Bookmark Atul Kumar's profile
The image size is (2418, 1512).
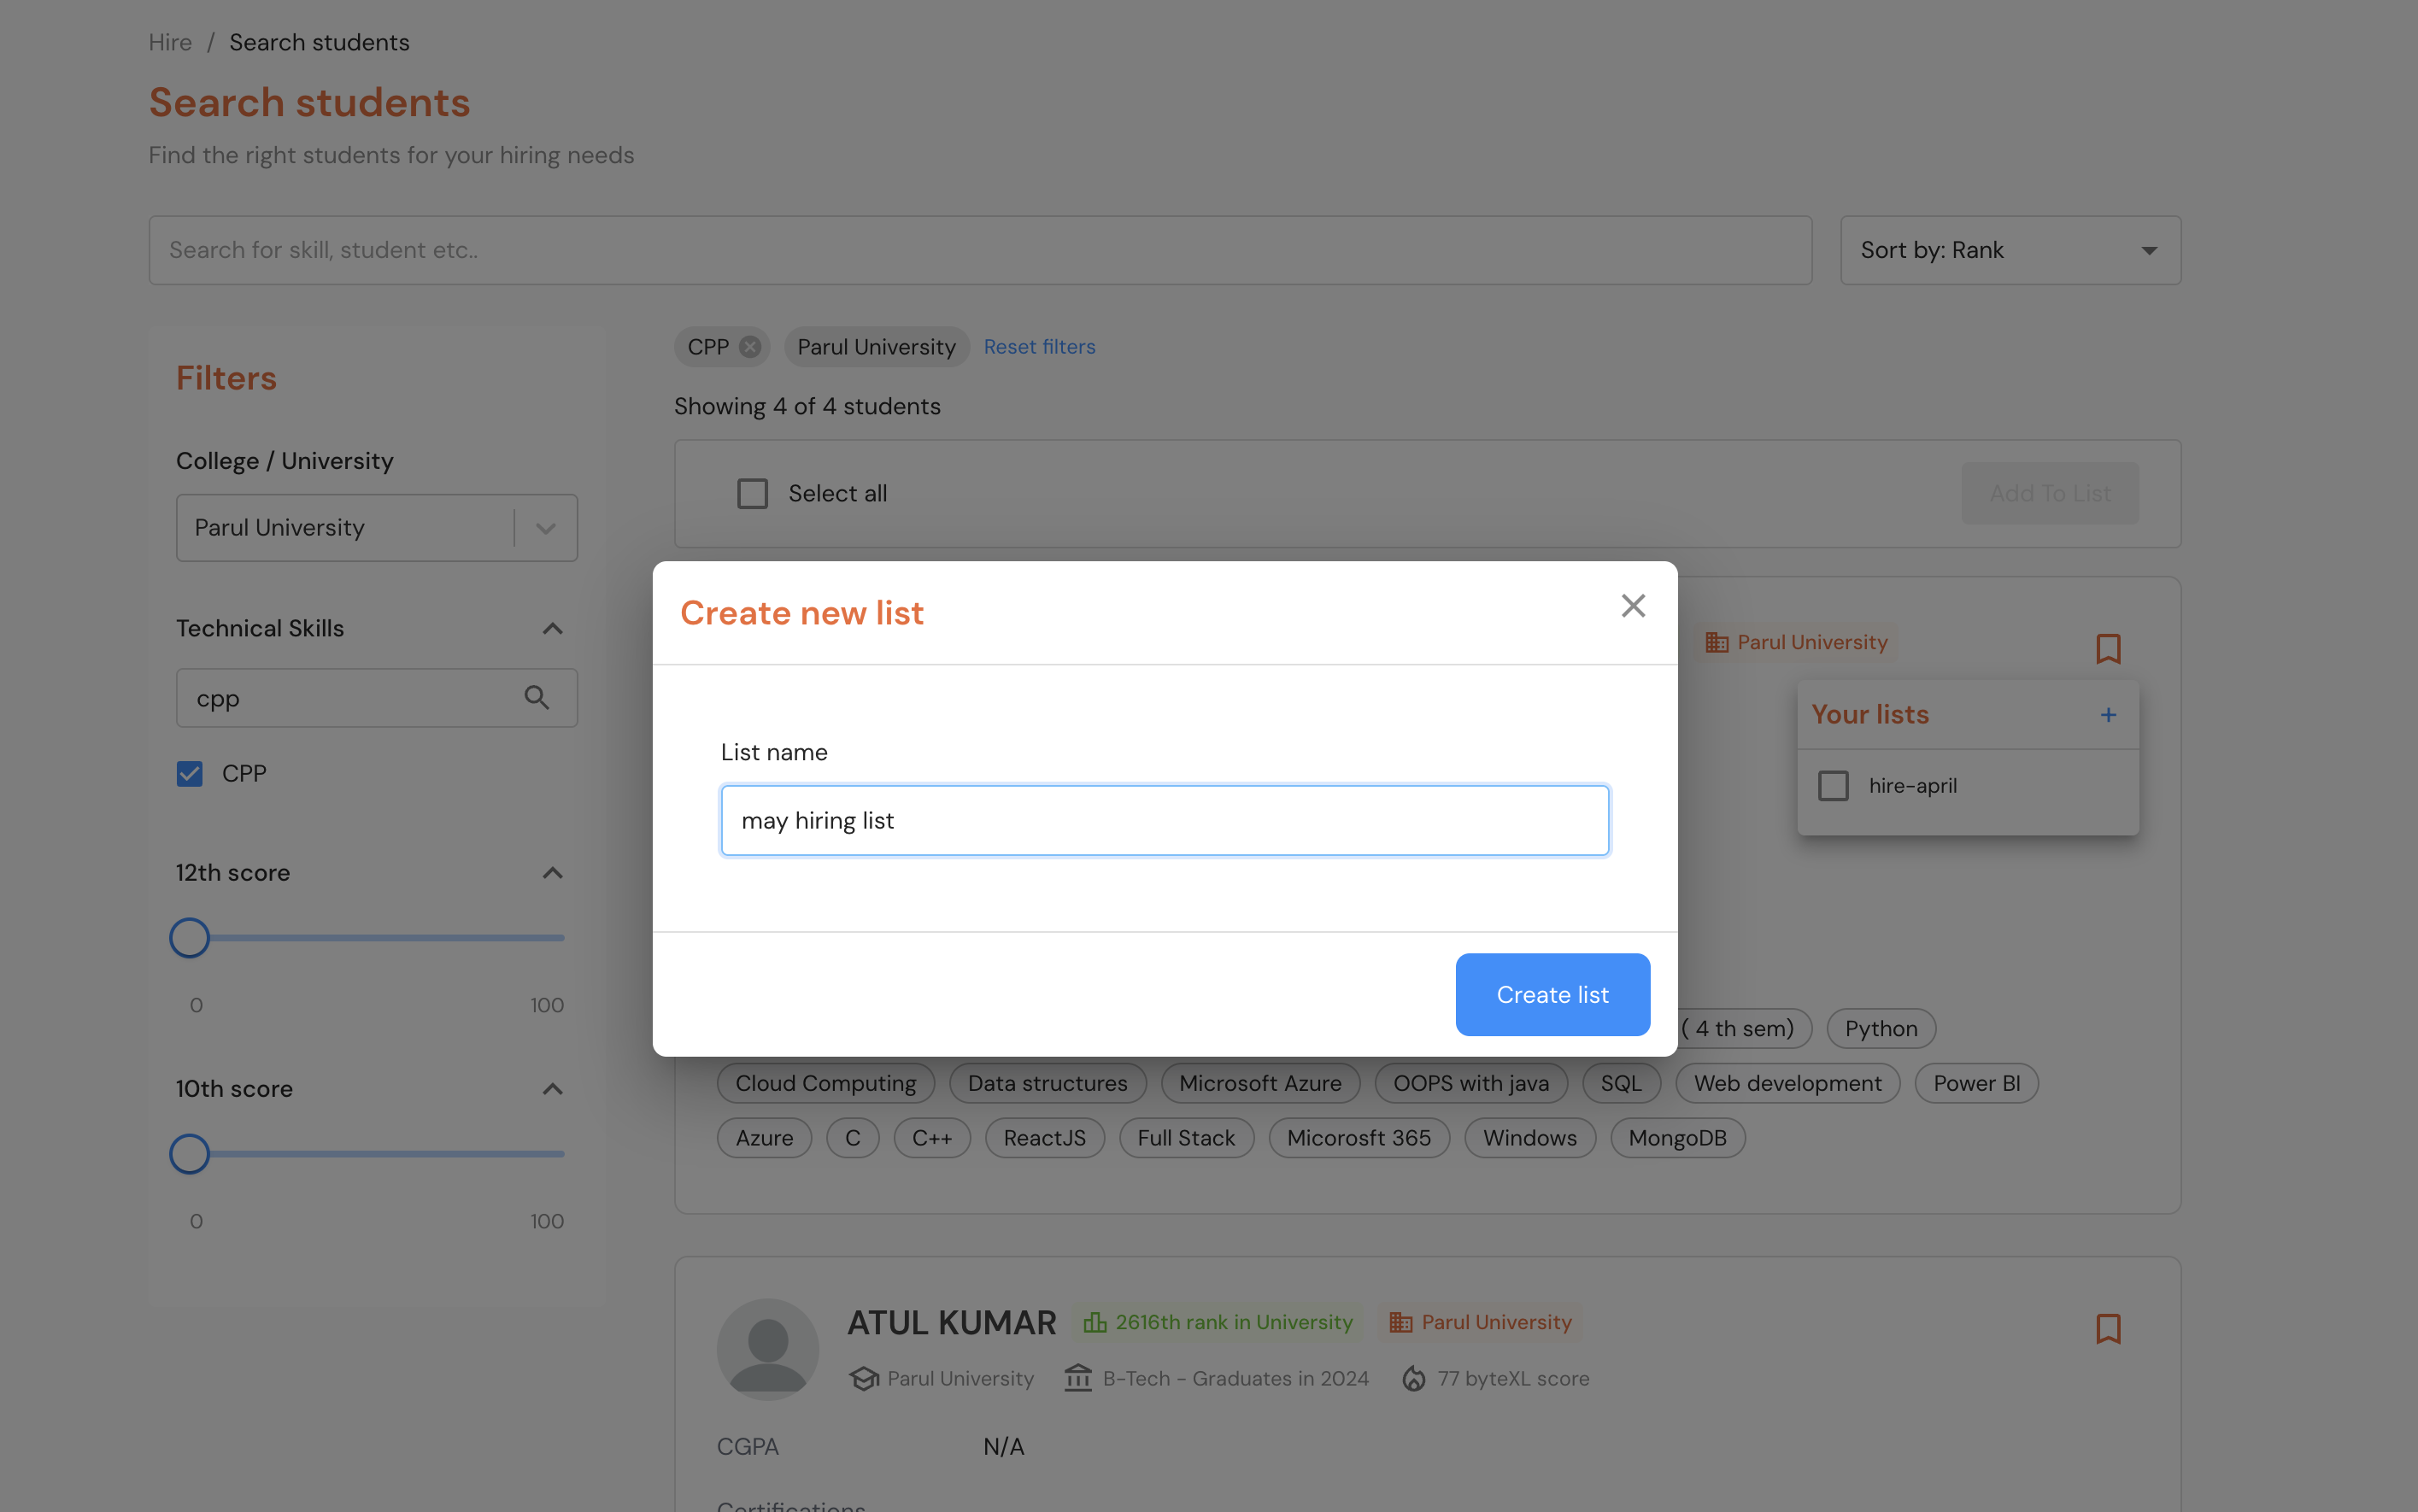(2108, 1328)
